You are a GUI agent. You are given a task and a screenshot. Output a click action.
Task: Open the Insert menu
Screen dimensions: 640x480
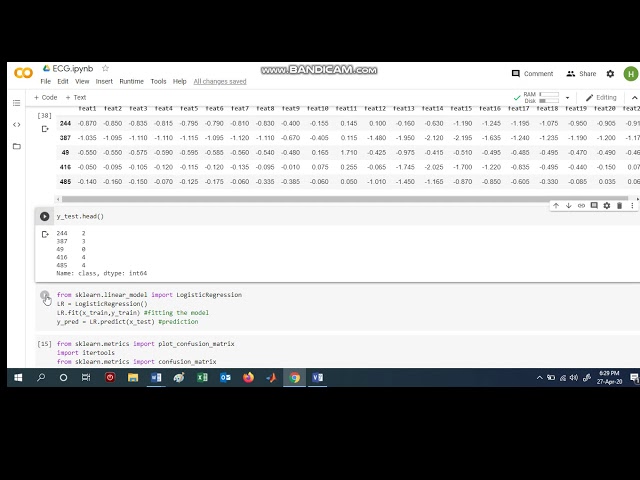(x=104, y=81)
